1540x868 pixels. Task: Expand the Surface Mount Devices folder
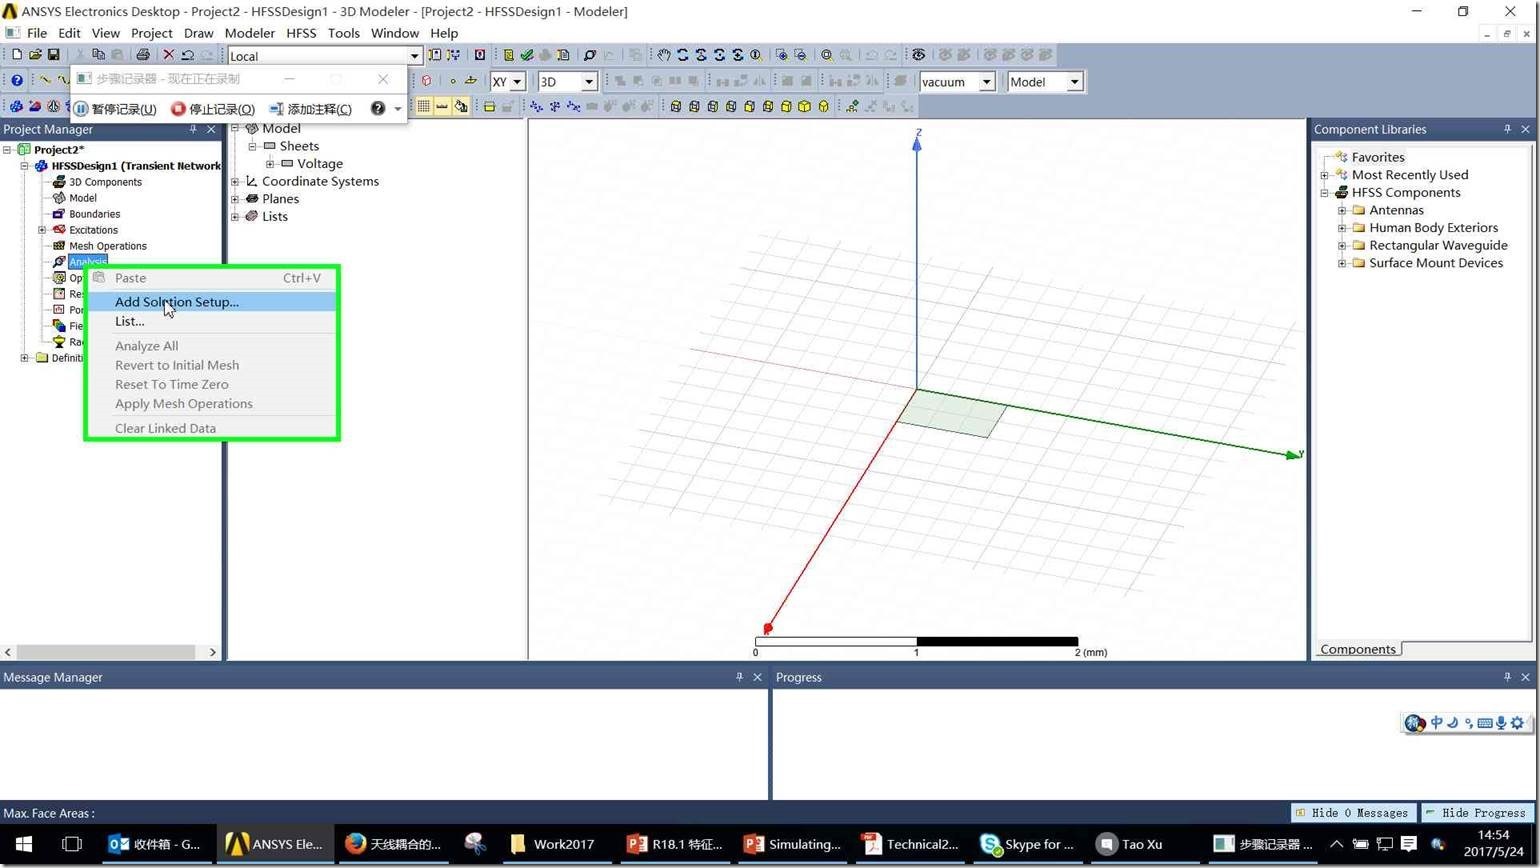click(x=1342, y=264)
